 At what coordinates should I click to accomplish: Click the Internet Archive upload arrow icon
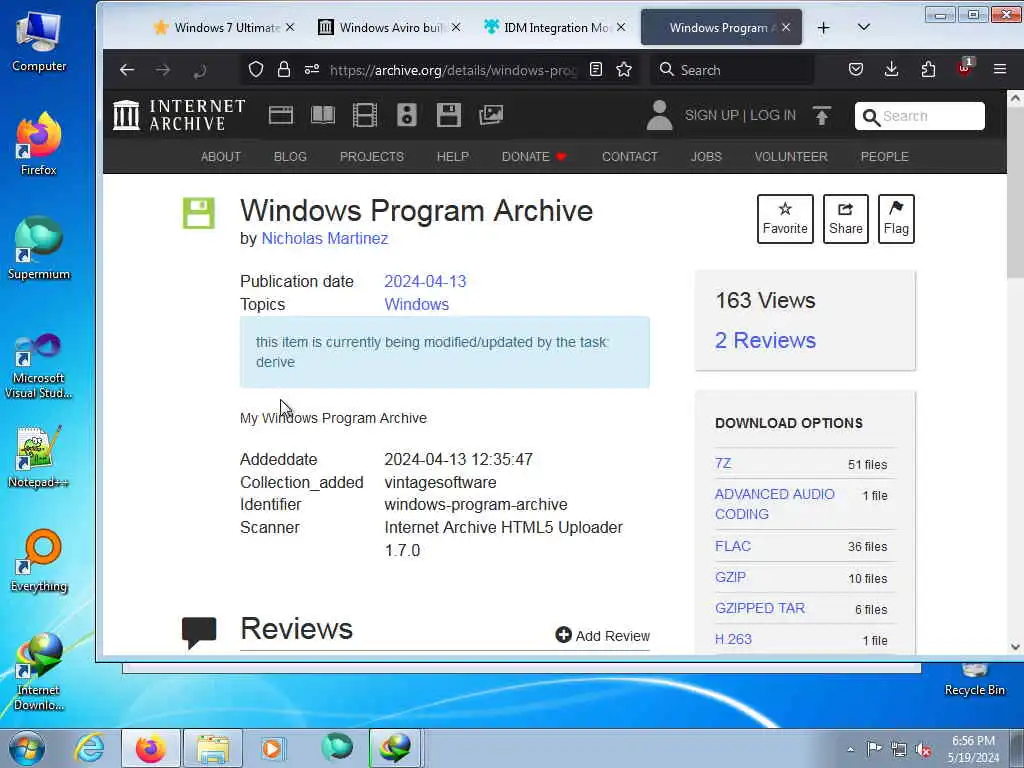[x=822, y=116]
